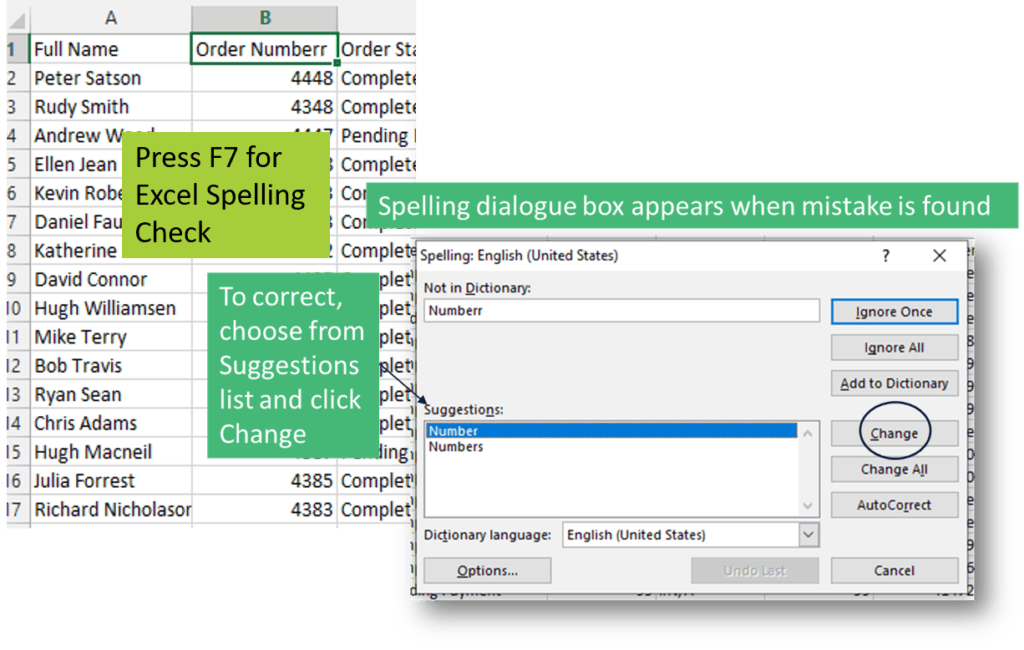
Task: Select cell 'Order Numberr'
Action: [x=264, y=49]
